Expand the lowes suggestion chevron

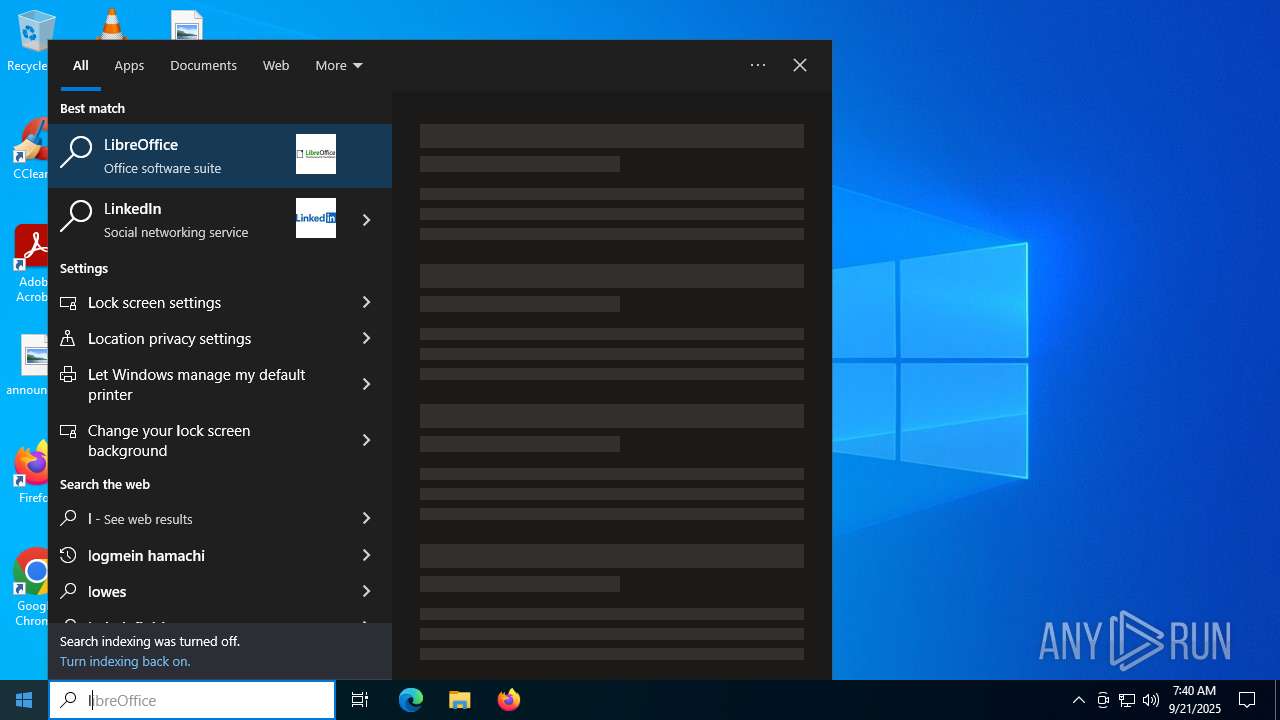tap(366, 591)
